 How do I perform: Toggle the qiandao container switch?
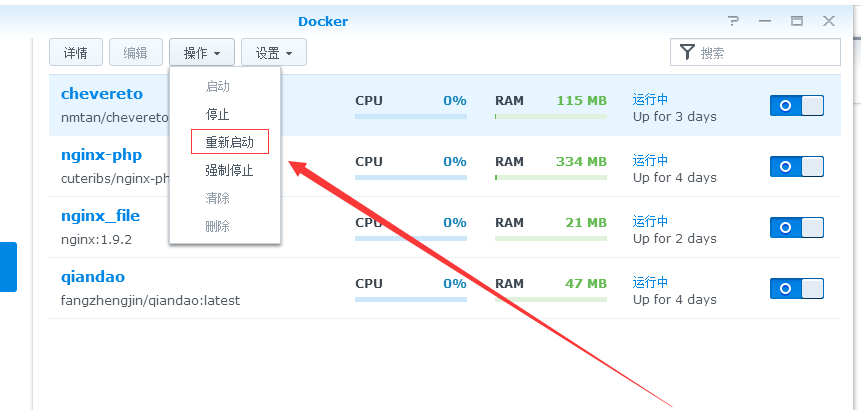pyautogui.click(x=797, y=288)
